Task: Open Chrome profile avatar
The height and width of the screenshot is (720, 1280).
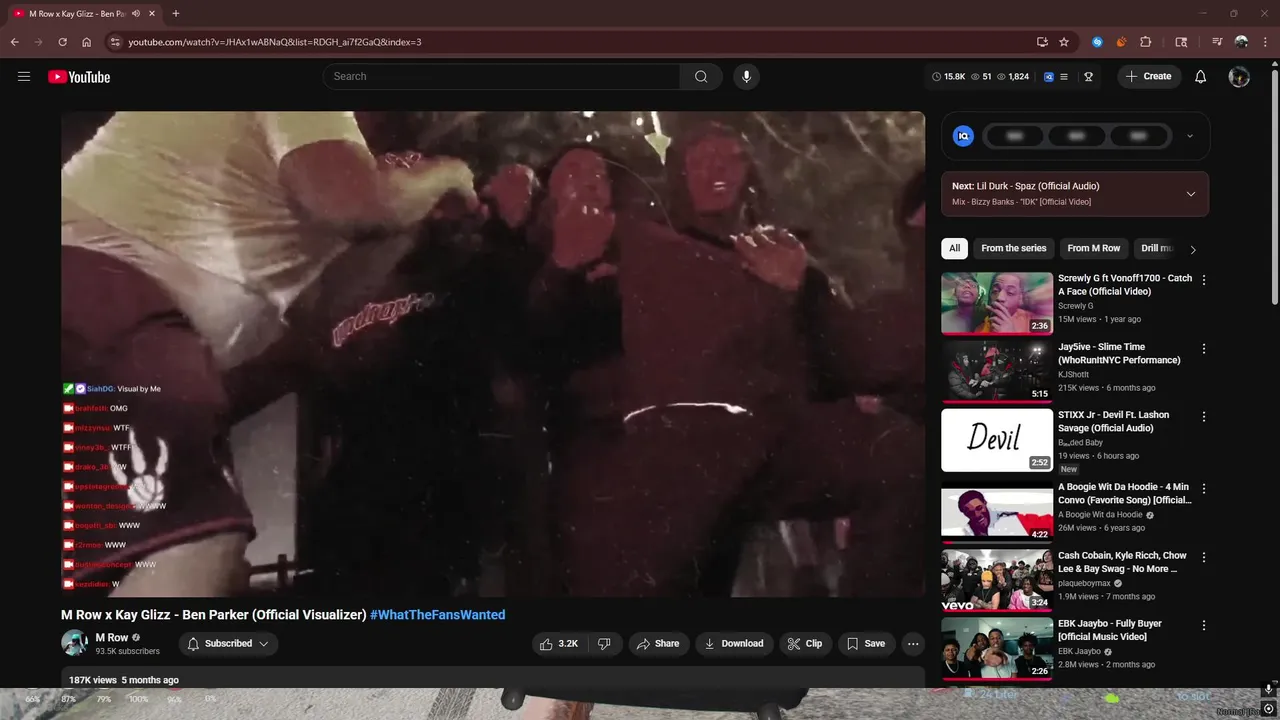Action: tap(1241, 42)
